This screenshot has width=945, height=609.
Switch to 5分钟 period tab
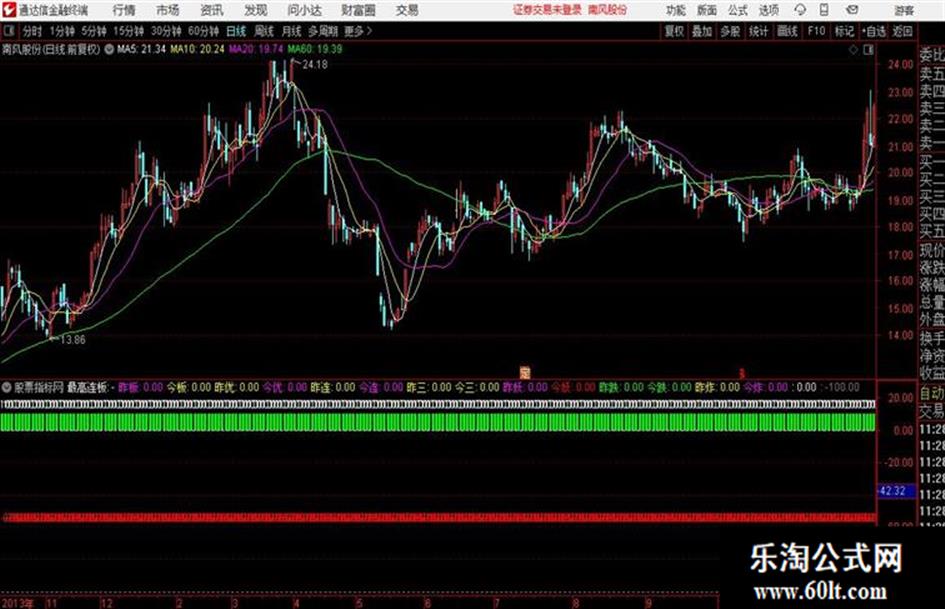pos(93,31)
